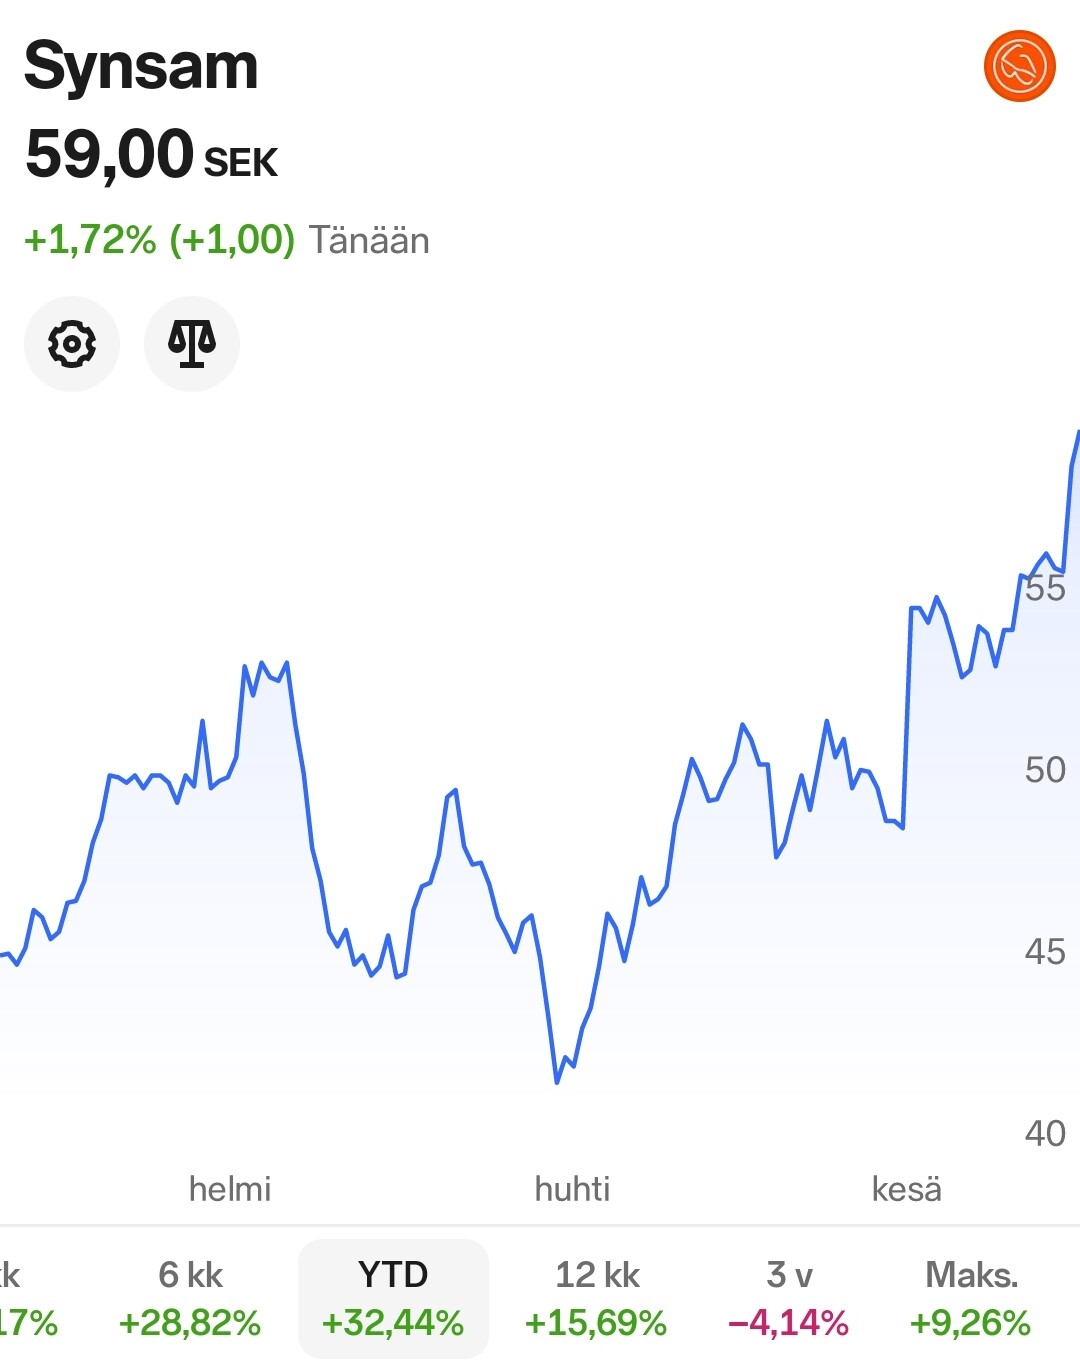Screen dimensions: 1080x1368
Task: Tap the 45 price axis label
Action: point(1045,952)
